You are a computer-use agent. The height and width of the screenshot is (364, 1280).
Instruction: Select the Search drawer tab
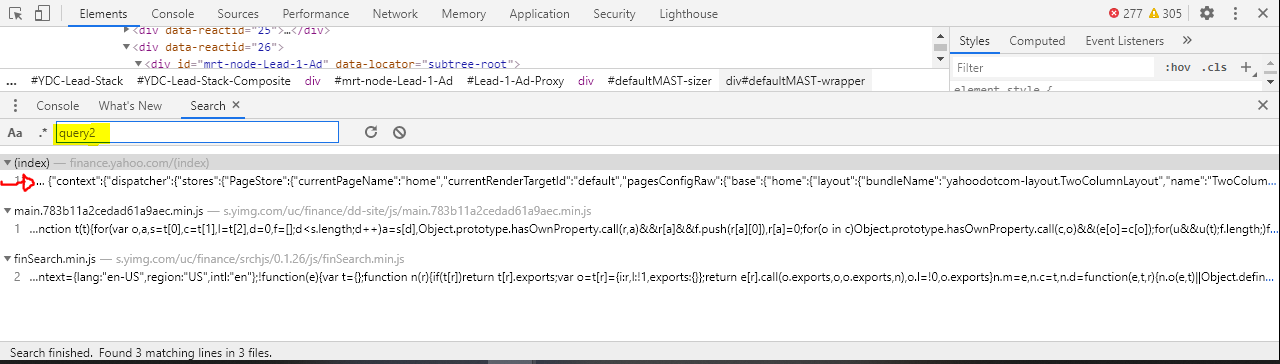(x=208, y=106)
